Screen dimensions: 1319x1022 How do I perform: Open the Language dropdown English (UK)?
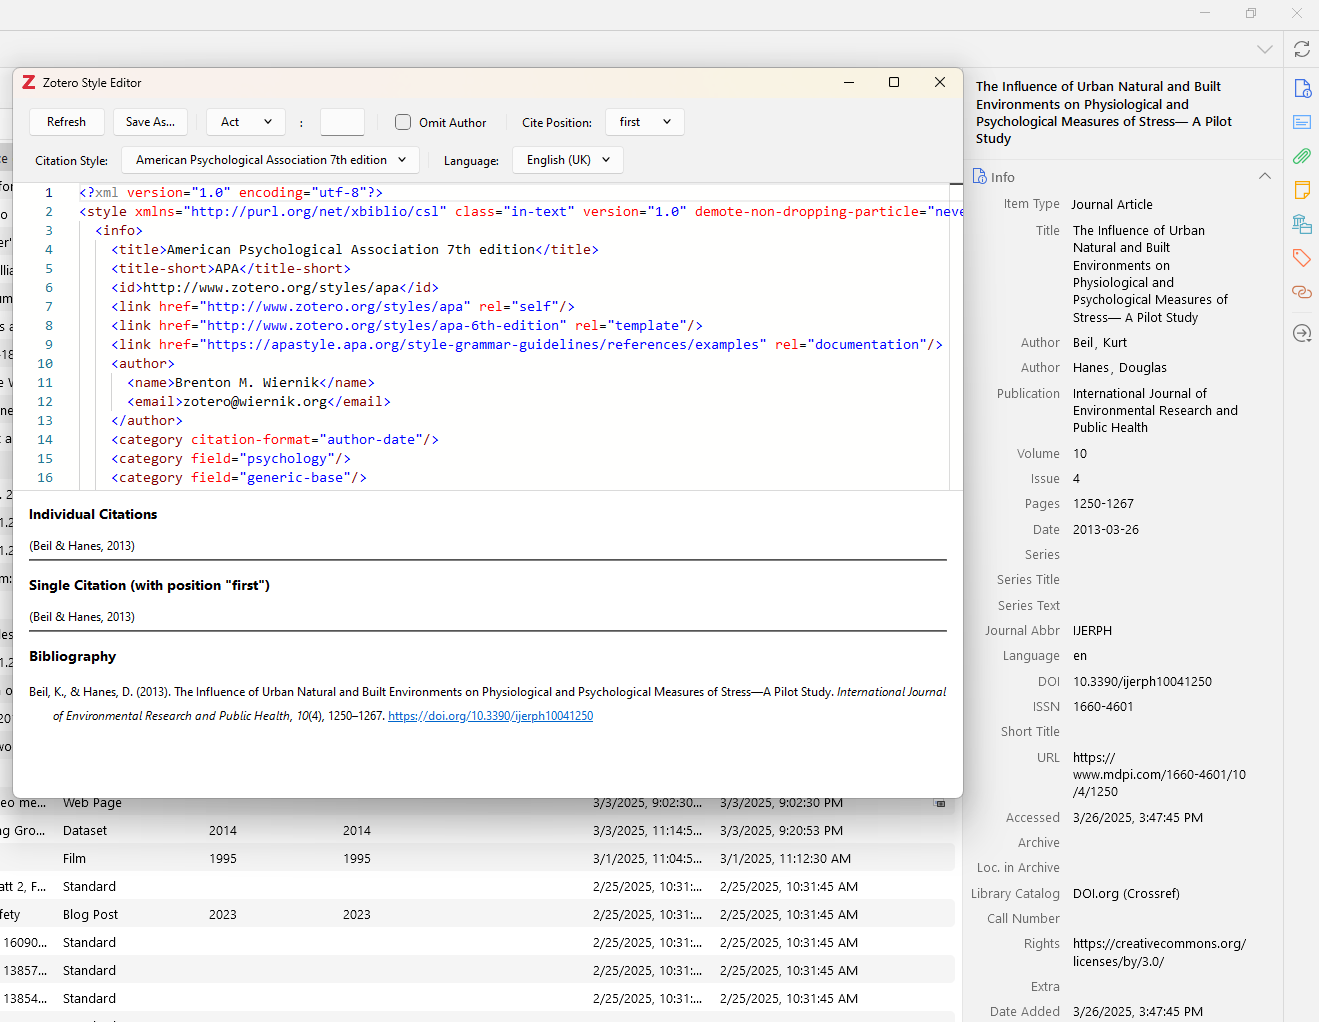(x=568, y=160)
